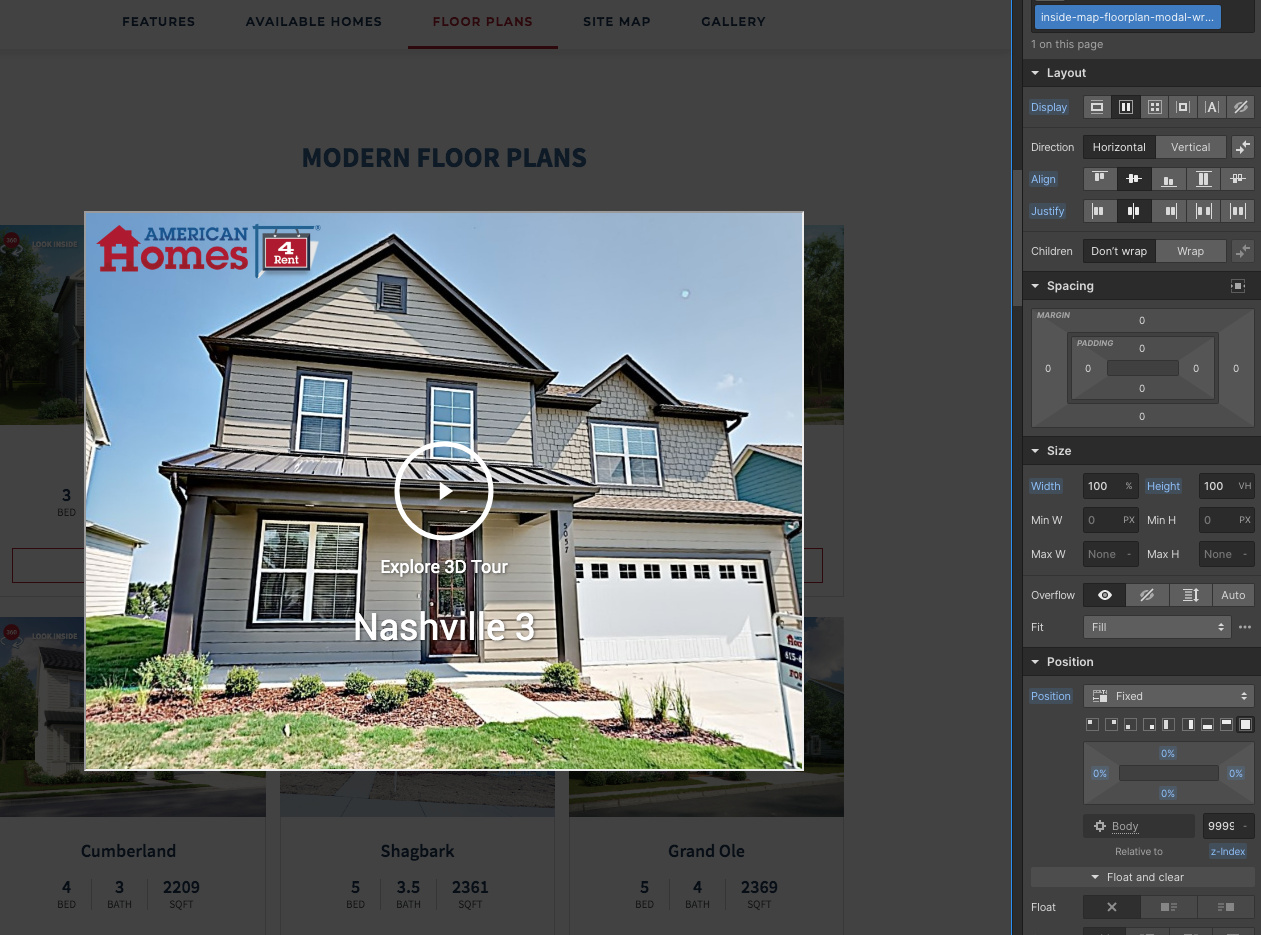
Task: Click the spacing box-model icon in Spacing header
Action: tap(1238, 286)
